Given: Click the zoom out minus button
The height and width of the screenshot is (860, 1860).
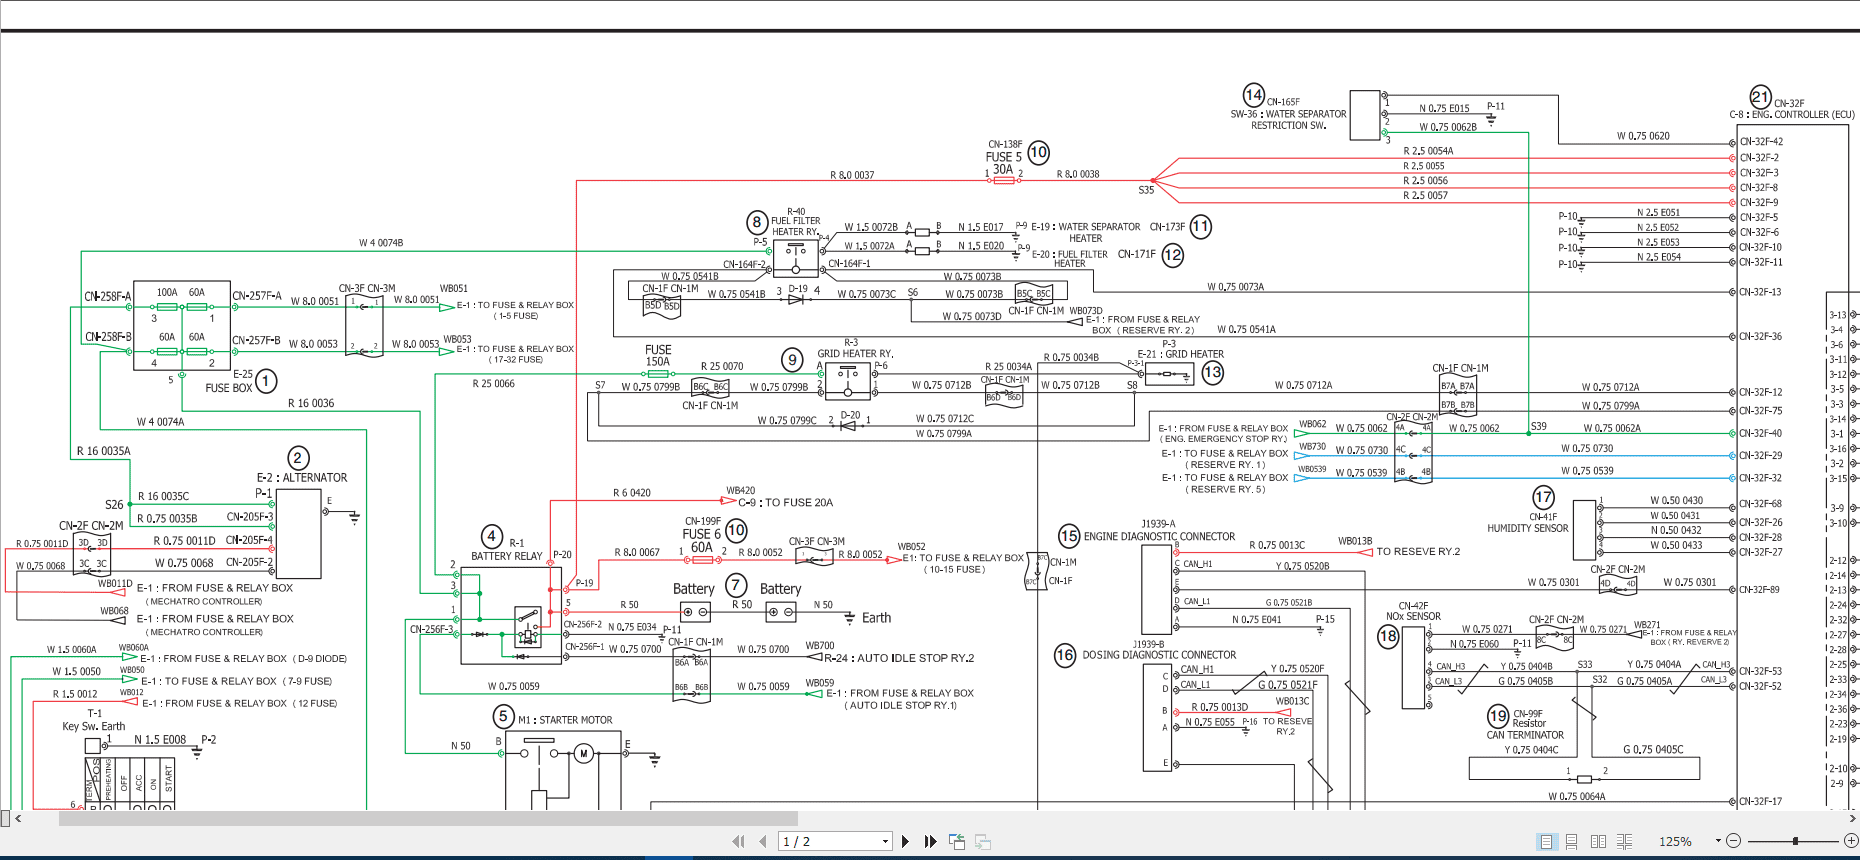Looking at the screenshot, I should (1734, 842).
